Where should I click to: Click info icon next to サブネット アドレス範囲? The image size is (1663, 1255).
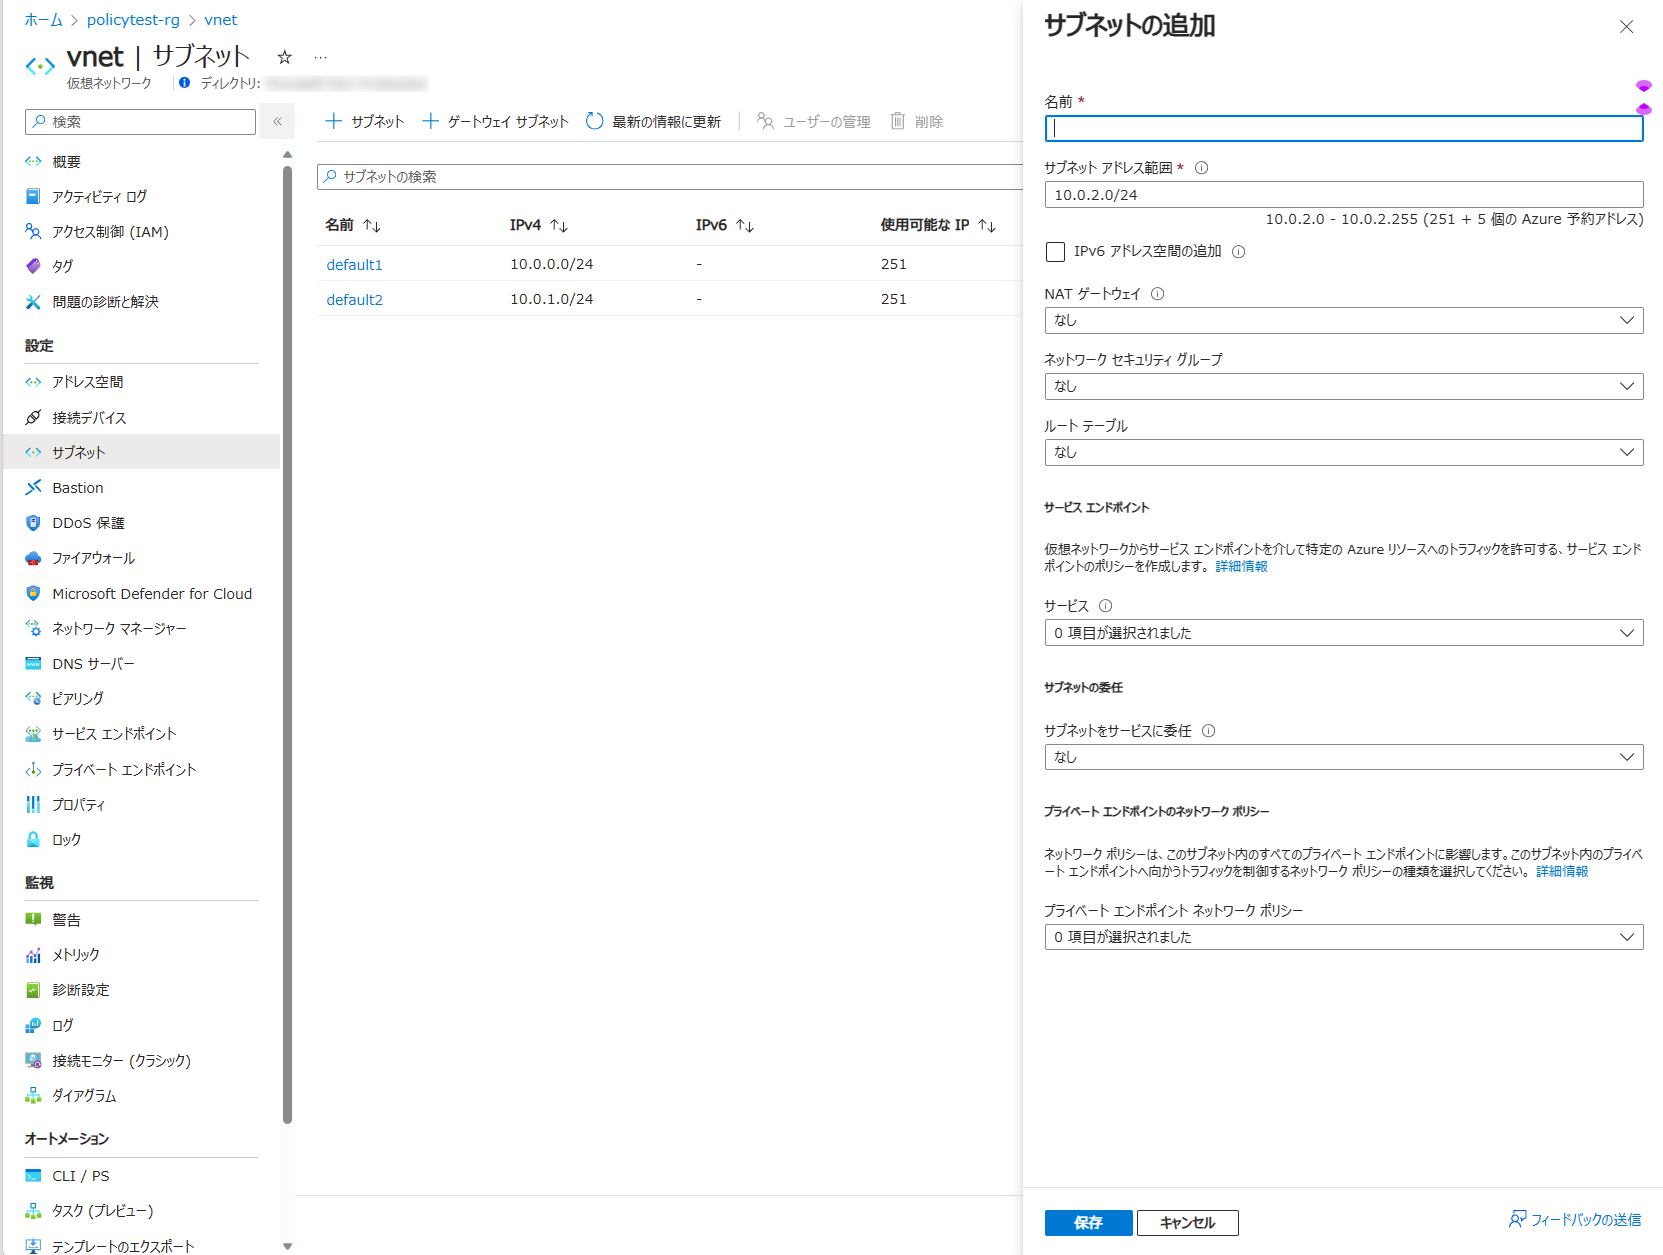[x=1201, y=168]
